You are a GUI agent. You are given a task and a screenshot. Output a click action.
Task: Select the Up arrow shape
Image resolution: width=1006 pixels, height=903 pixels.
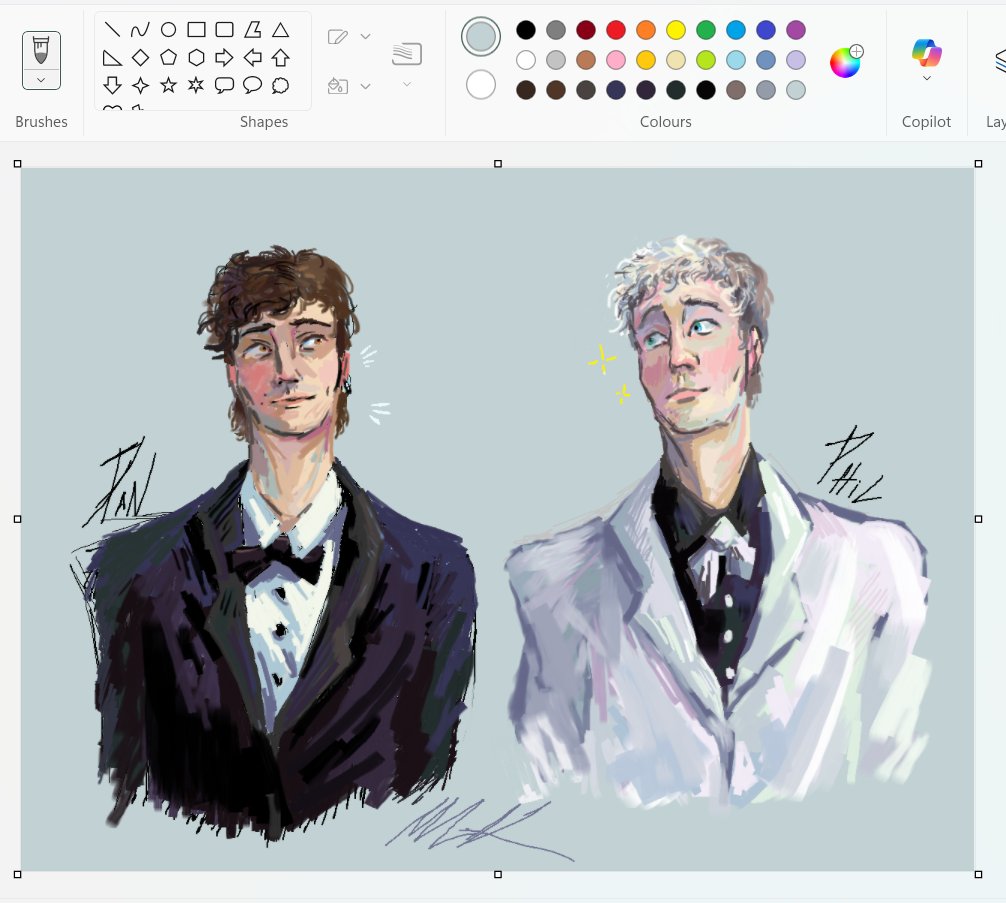[280, 58]
